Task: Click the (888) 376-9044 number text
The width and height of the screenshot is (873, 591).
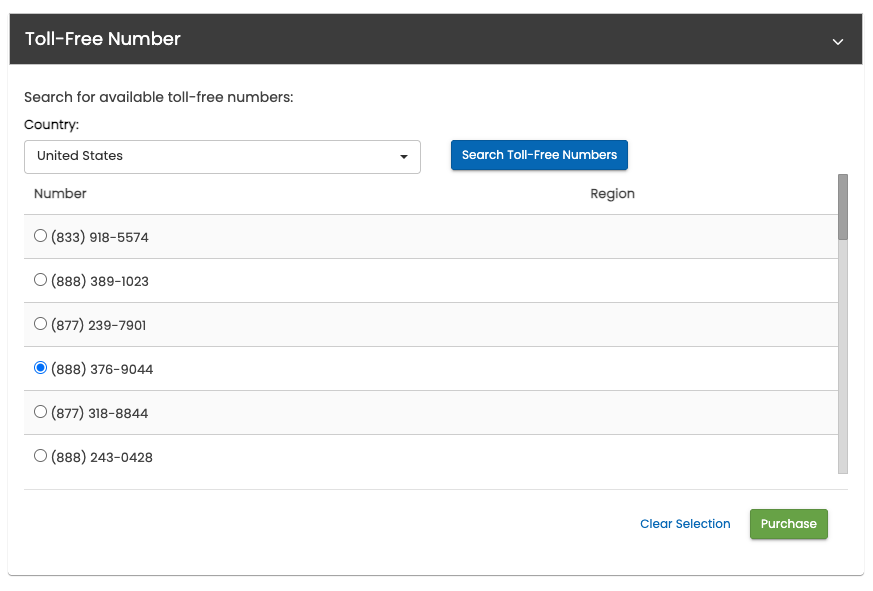Action: click(x=102, y=369)
